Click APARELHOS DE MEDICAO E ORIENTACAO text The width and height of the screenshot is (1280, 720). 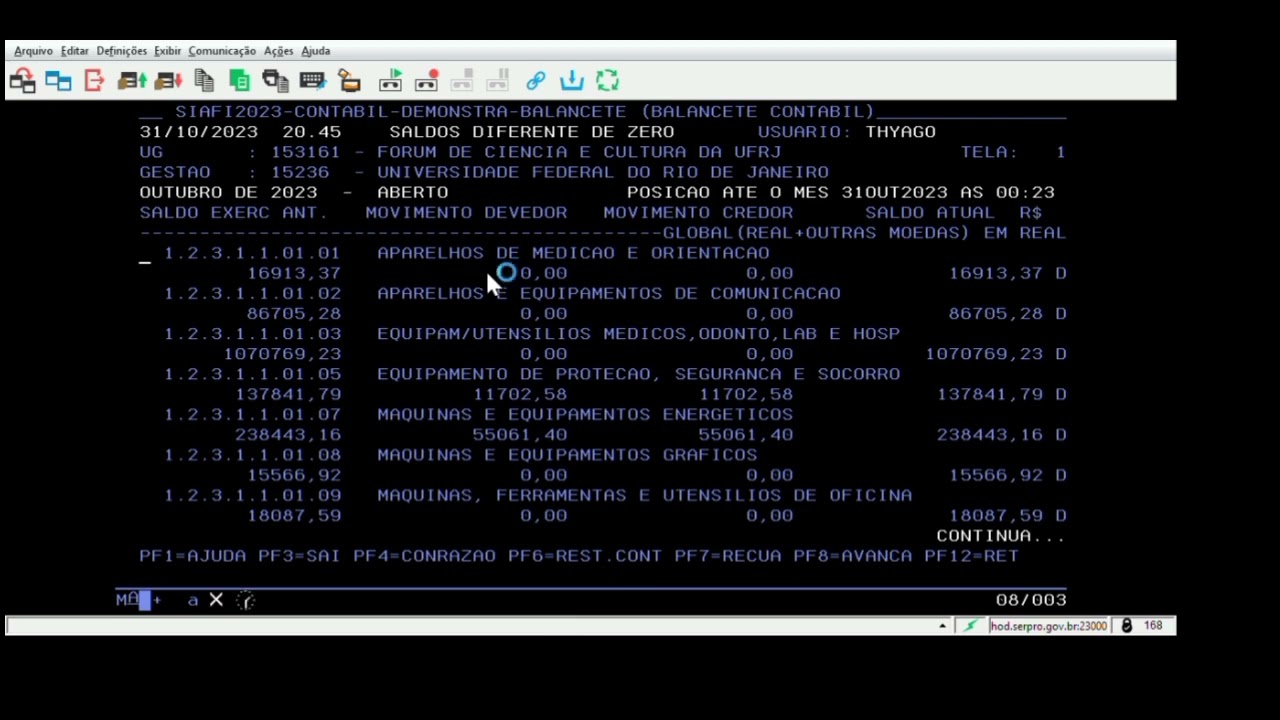click(573, 253)
